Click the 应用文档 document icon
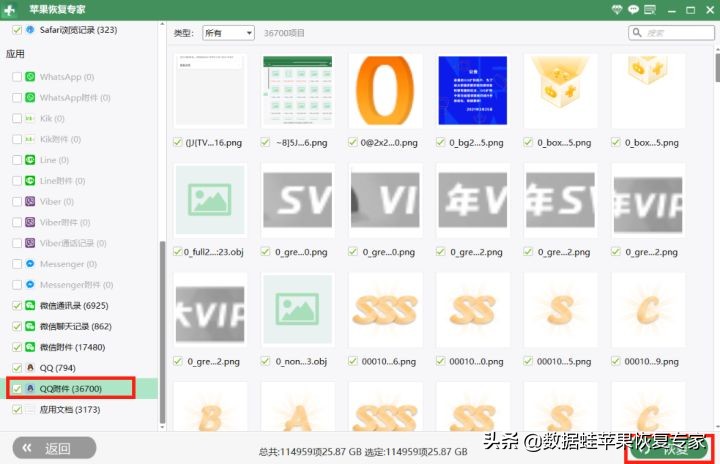The image size is (720, 464). [x=30, y=409]
